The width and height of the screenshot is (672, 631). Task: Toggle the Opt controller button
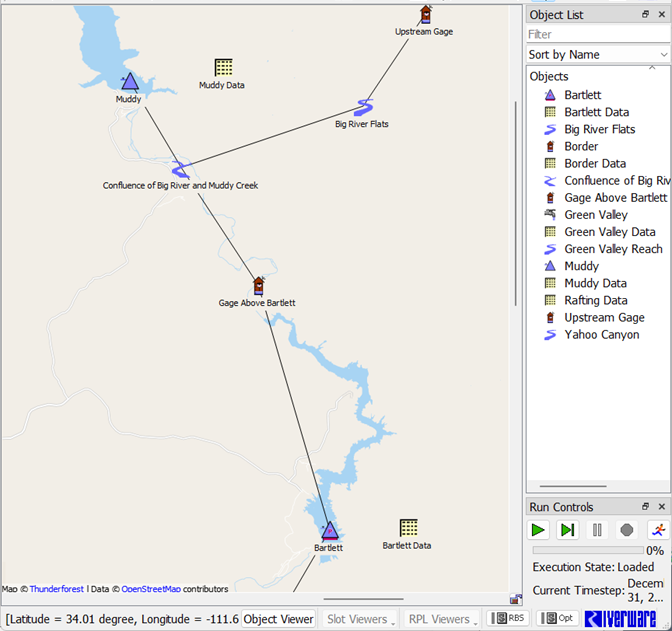click(557, 619)
